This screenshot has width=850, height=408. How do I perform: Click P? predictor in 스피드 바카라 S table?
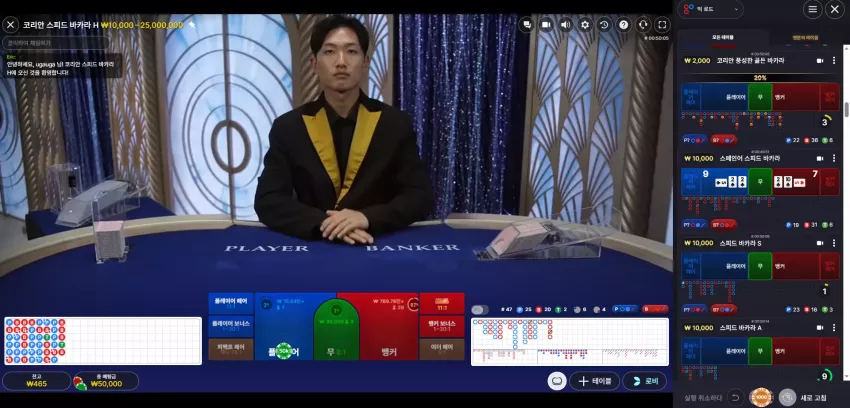694,309
